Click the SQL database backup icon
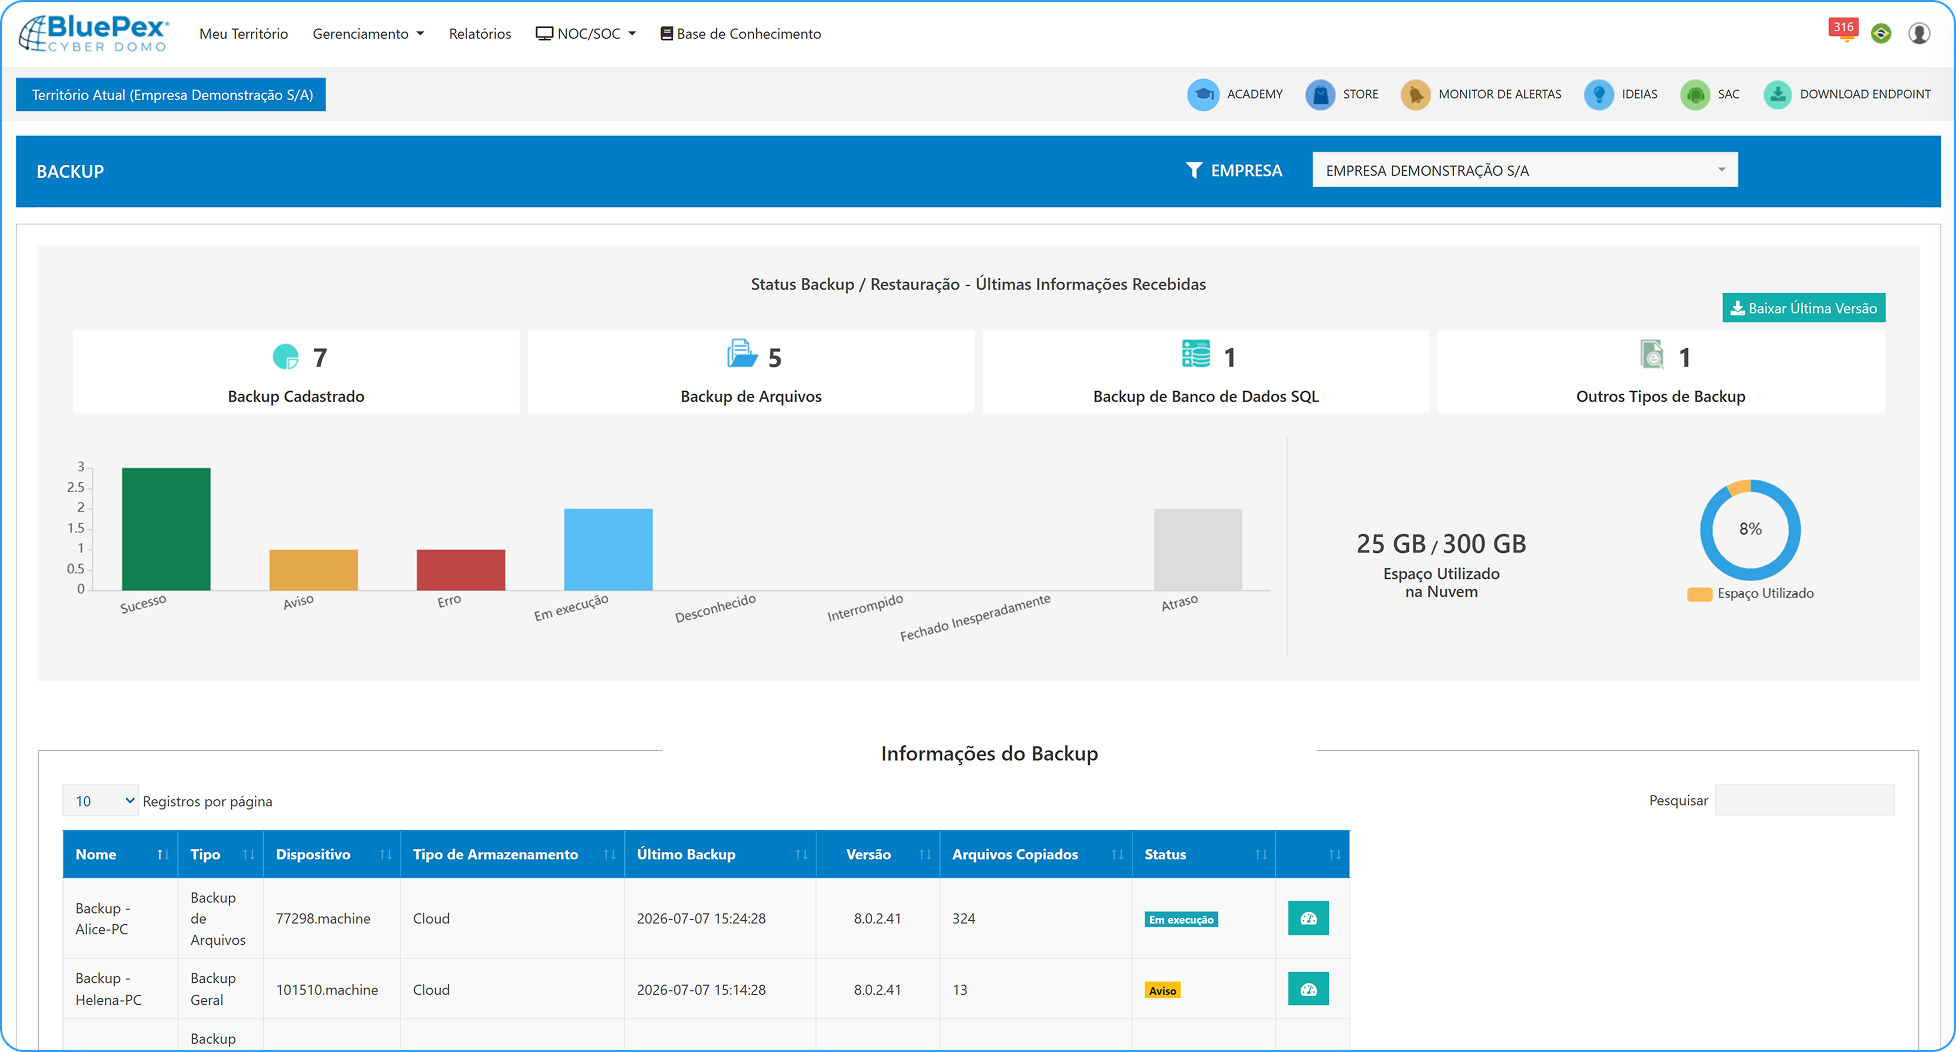The image size is (1956, 1052). tap(1196, 354)
